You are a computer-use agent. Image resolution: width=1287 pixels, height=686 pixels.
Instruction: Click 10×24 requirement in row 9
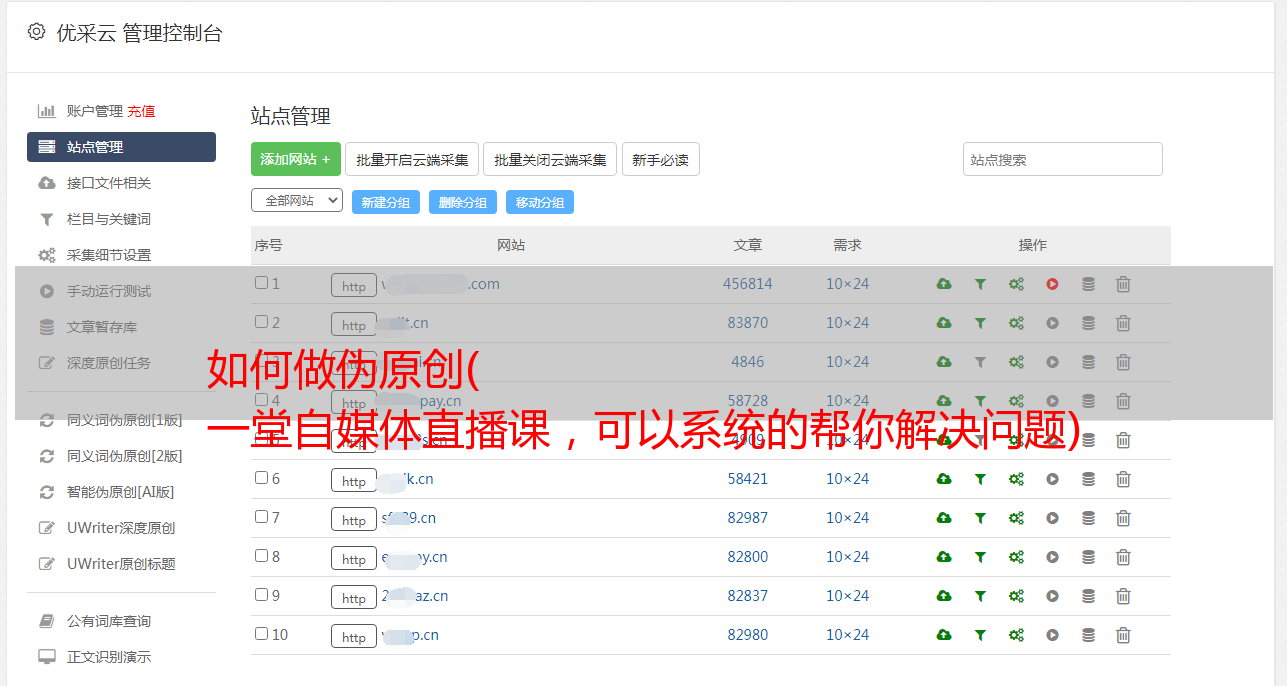tap(847, 596)
